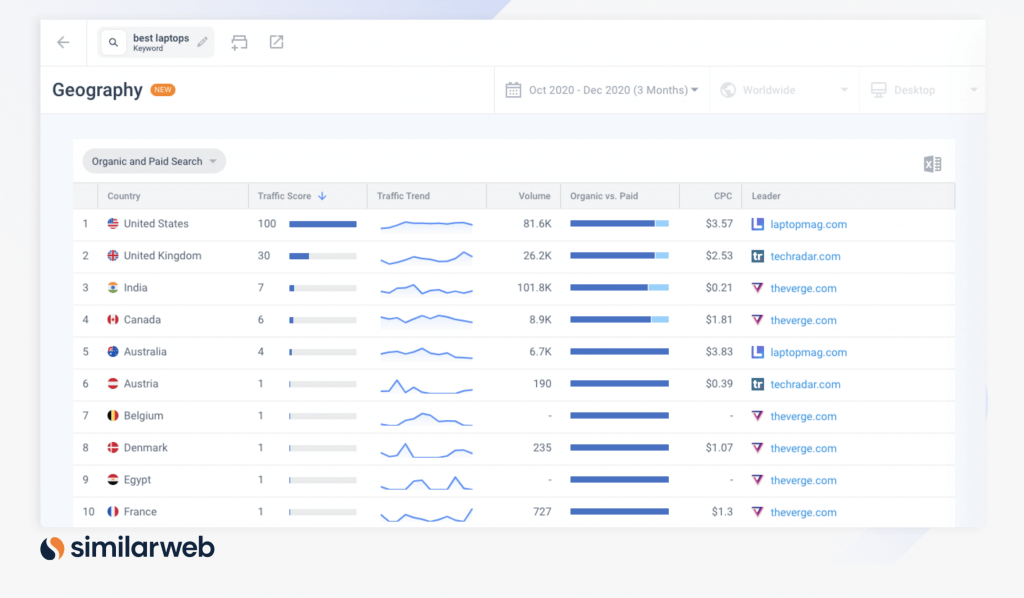This screenshot has width=1024, height=598.
Task: Click the Australia flag icon
Action: 113,351
